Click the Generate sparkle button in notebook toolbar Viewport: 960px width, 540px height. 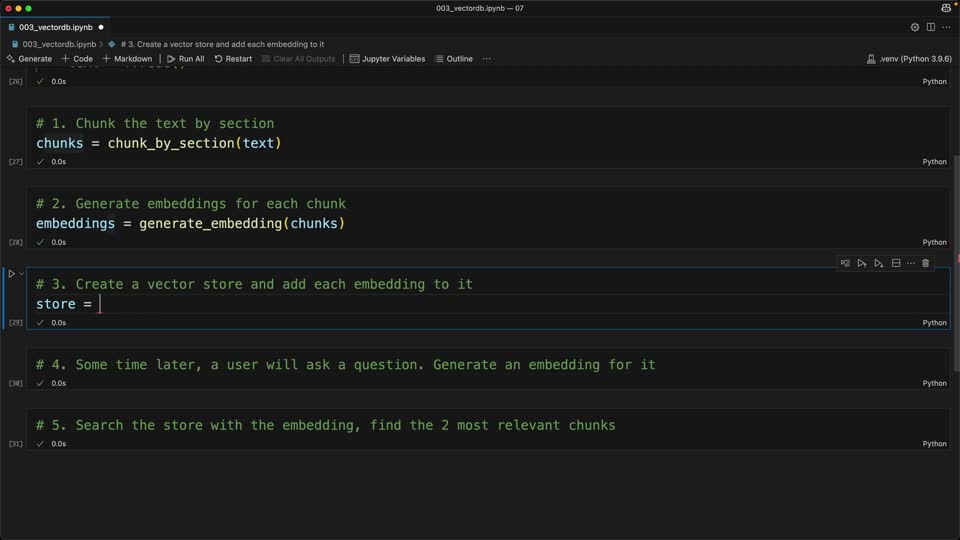(x=29, y=59)
